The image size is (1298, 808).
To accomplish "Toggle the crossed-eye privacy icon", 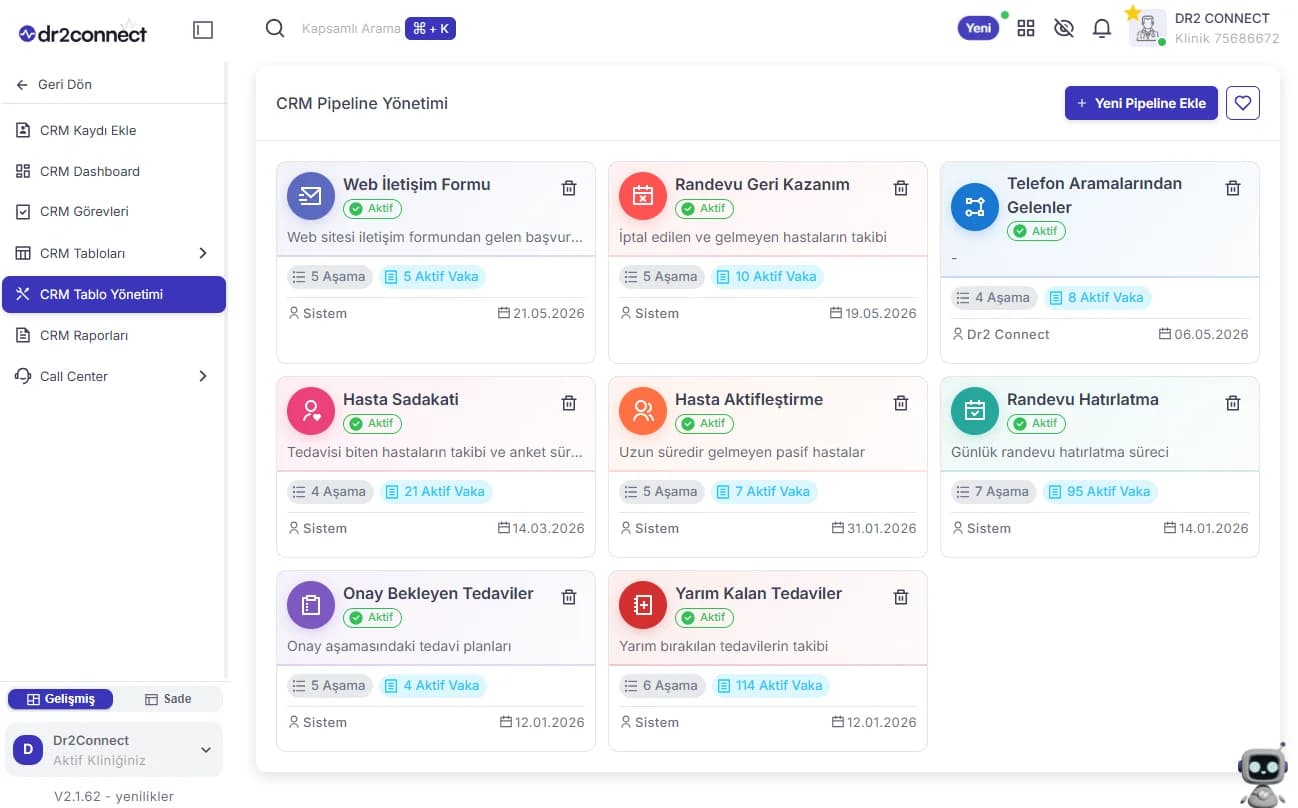I will pyautogui.click(x=1064, y=29).
